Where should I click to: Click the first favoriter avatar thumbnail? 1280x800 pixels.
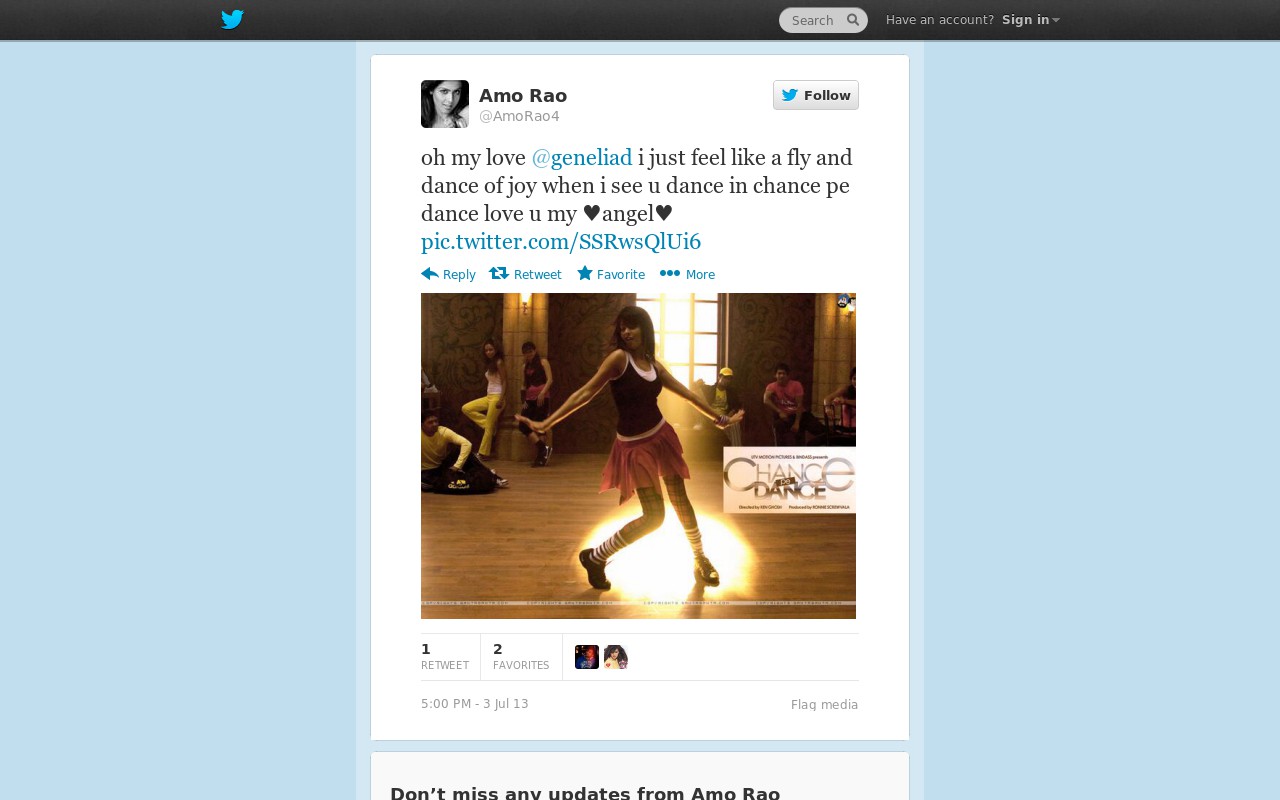pyautogui.click(x=587, y=657)
